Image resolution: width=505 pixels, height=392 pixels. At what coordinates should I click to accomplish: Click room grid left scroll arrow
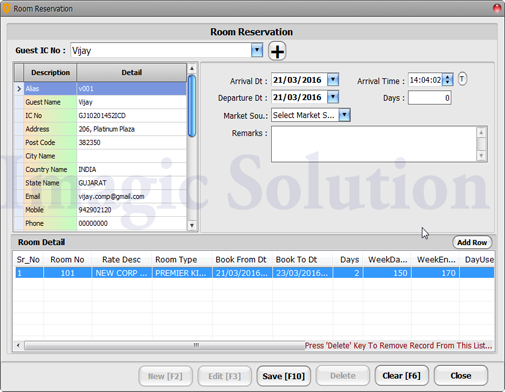18,345
